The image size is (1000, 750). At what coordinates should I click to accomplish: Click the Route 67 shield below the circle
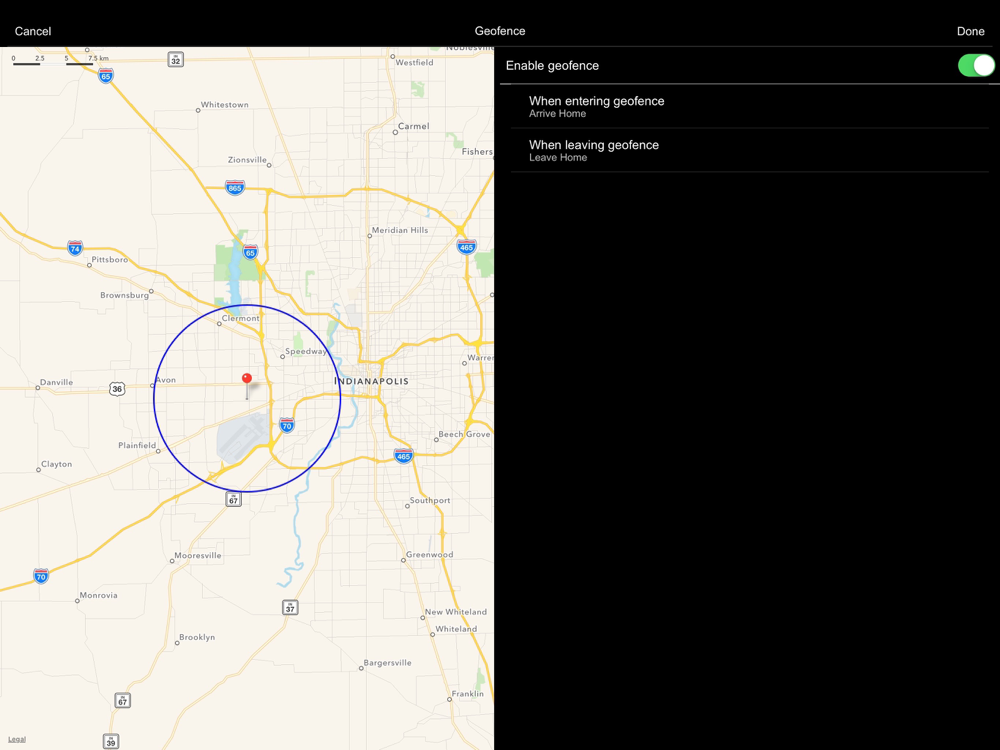coord(233,499)
